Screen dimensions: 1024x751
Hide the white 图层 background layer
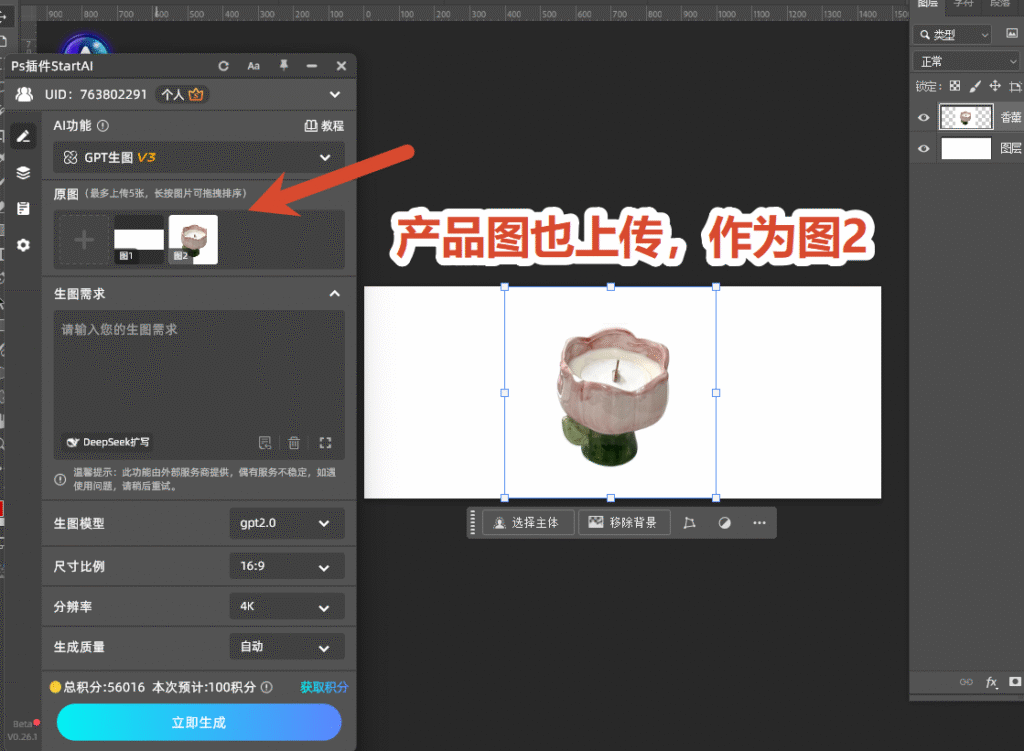tap(923, 148)
